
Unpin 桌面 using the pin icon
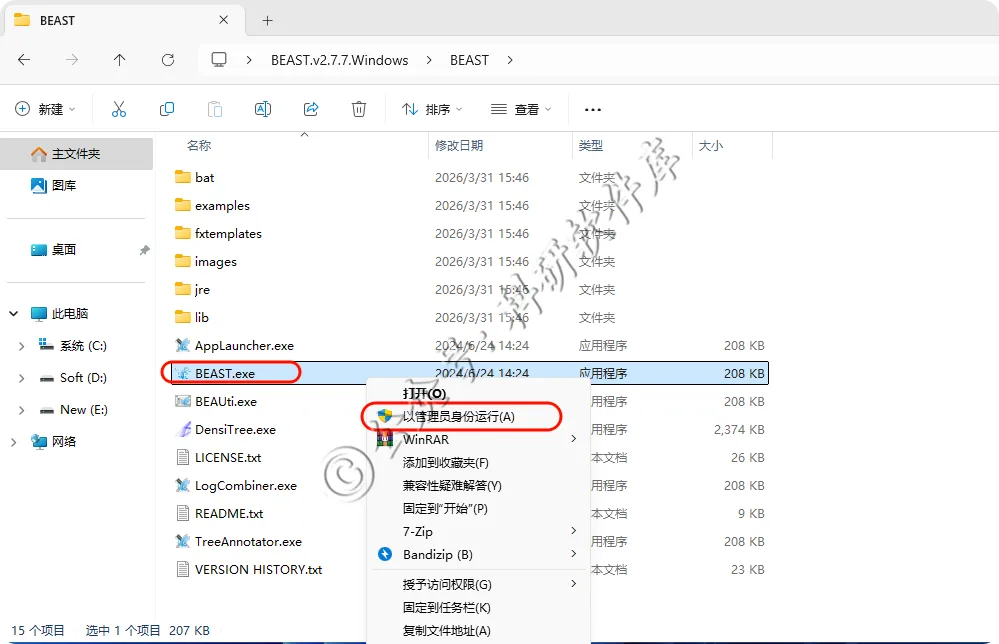coord(145,250)
